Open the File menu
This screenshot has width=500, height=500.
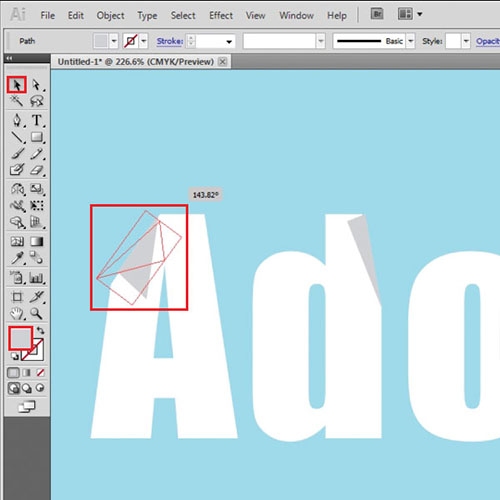[x=48, y=15]
